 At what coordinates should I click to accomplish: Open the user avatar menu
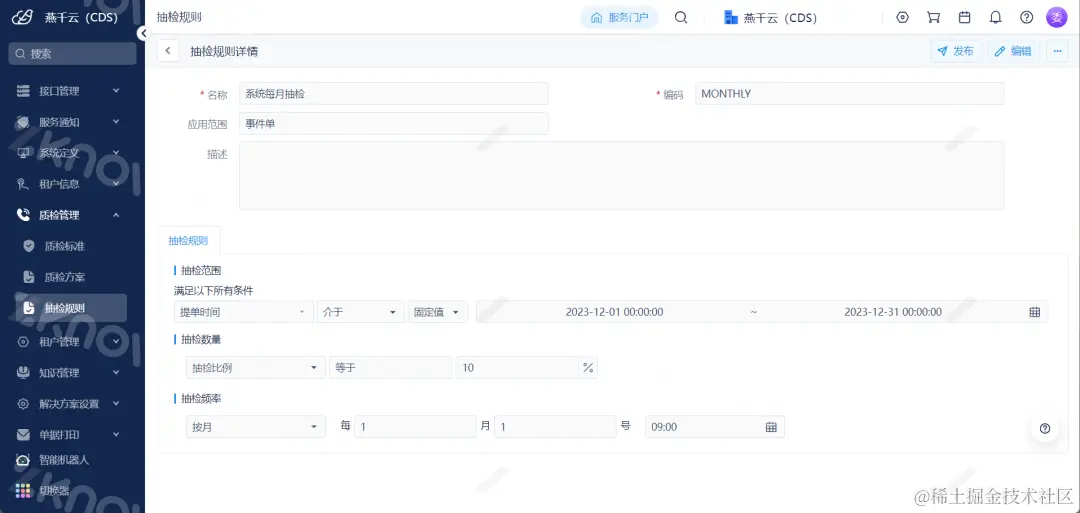click(x=1057, y=17)
